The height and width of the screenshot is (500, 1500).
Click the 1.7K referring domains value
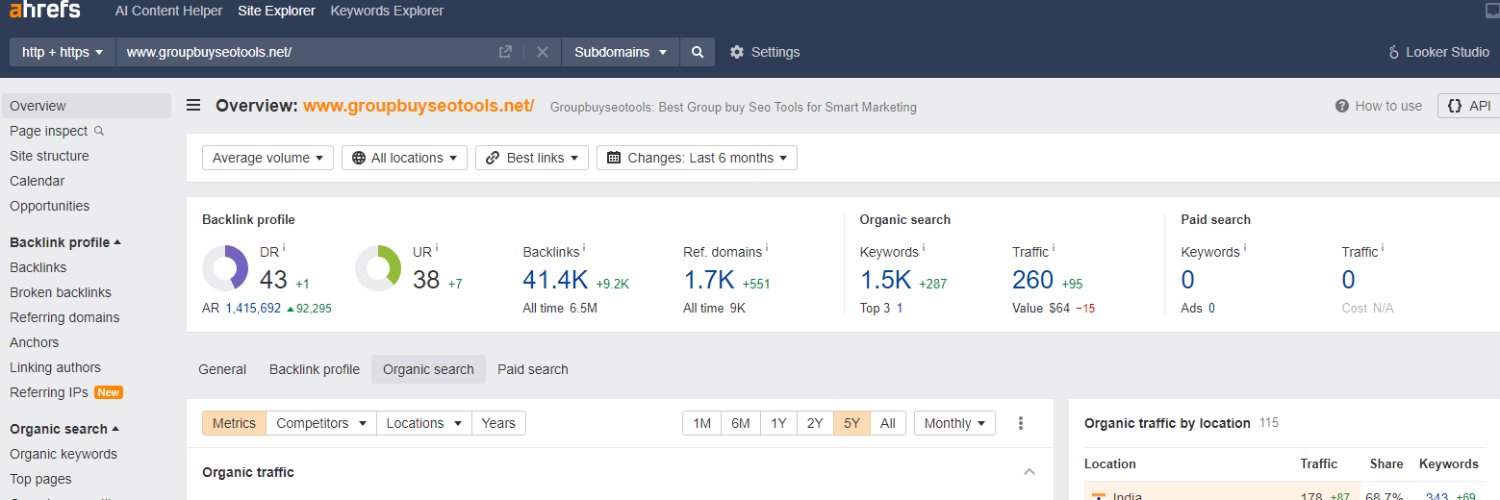709,280
